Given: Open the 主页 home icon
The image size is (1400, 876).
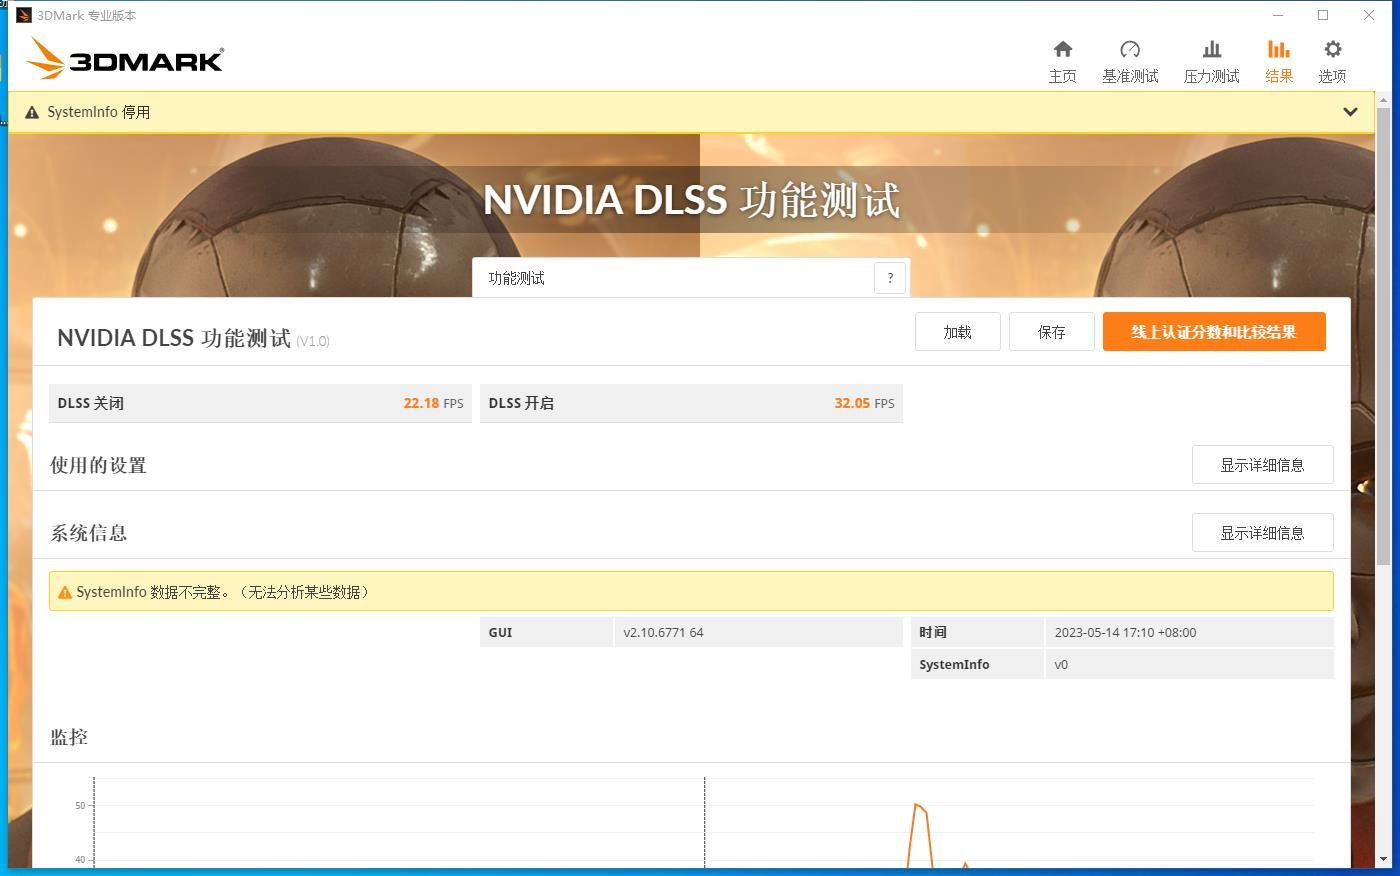Looking at the screenshot, I should (x=1062, y=49).
